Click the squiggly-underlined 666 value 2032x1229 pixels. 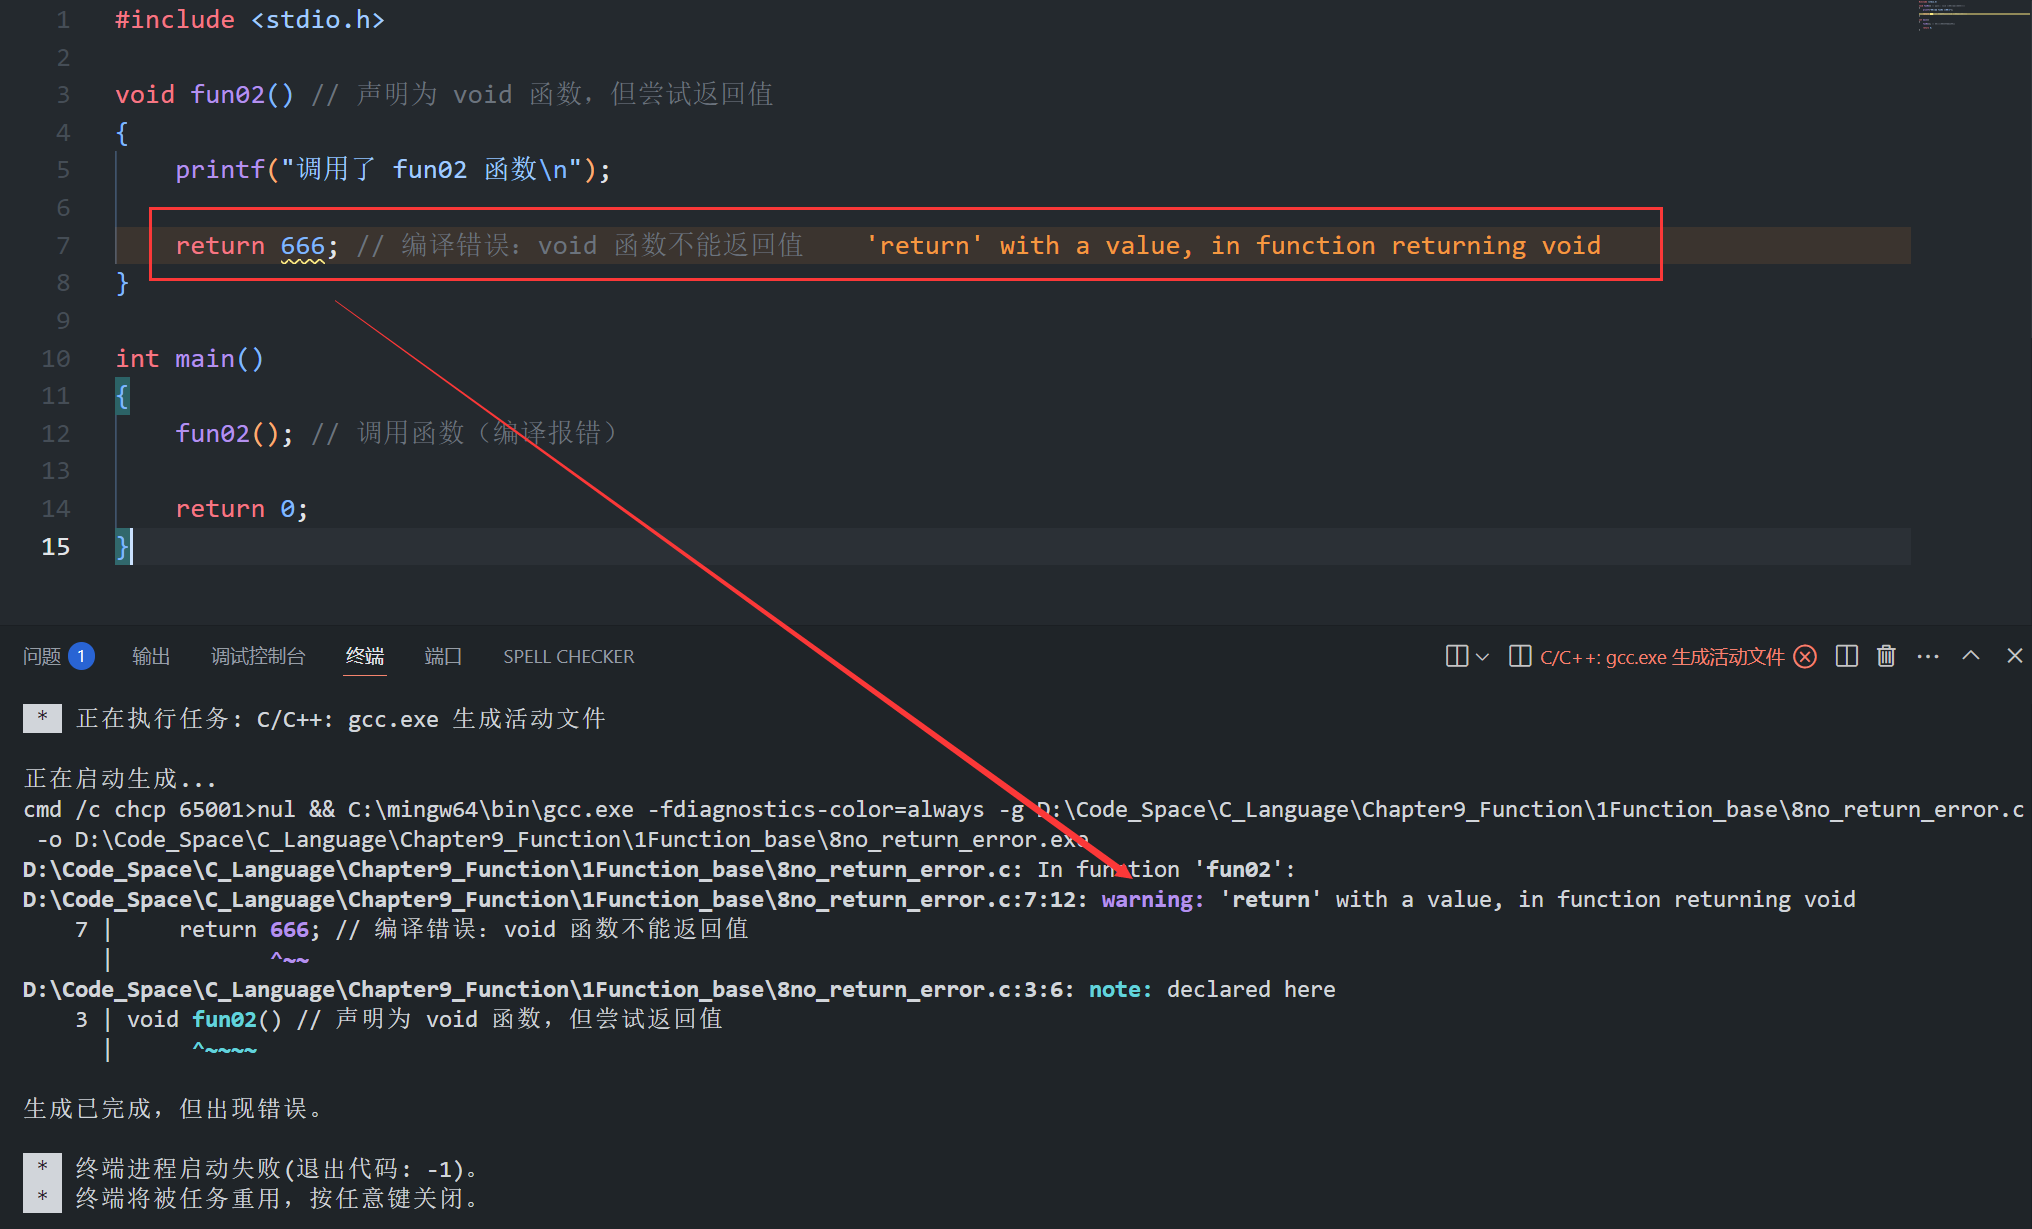(x=302, y=246)
